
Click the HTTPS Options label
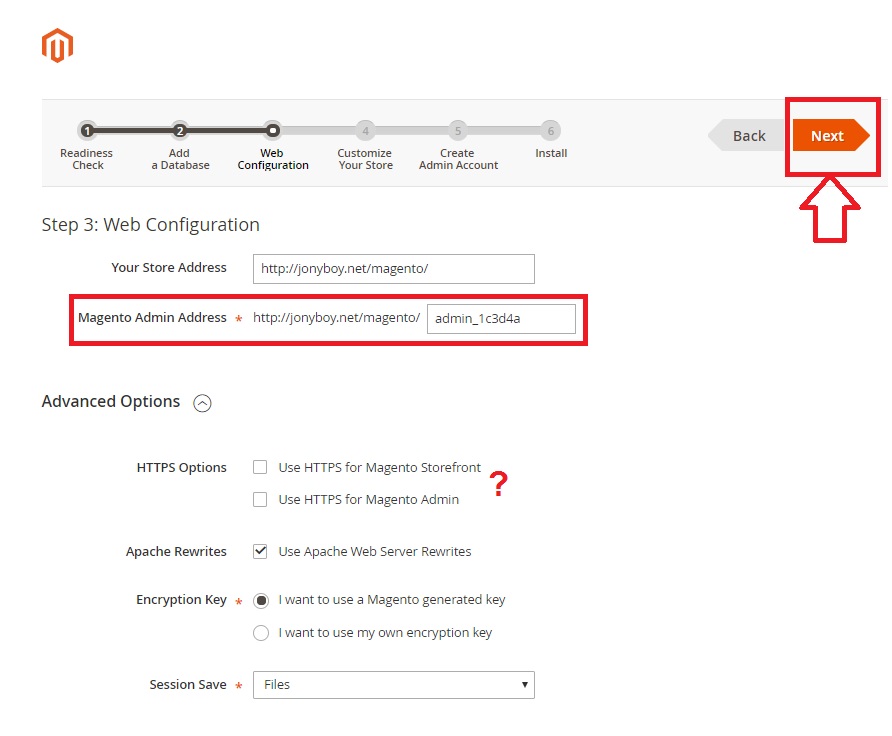coord(181,468)
